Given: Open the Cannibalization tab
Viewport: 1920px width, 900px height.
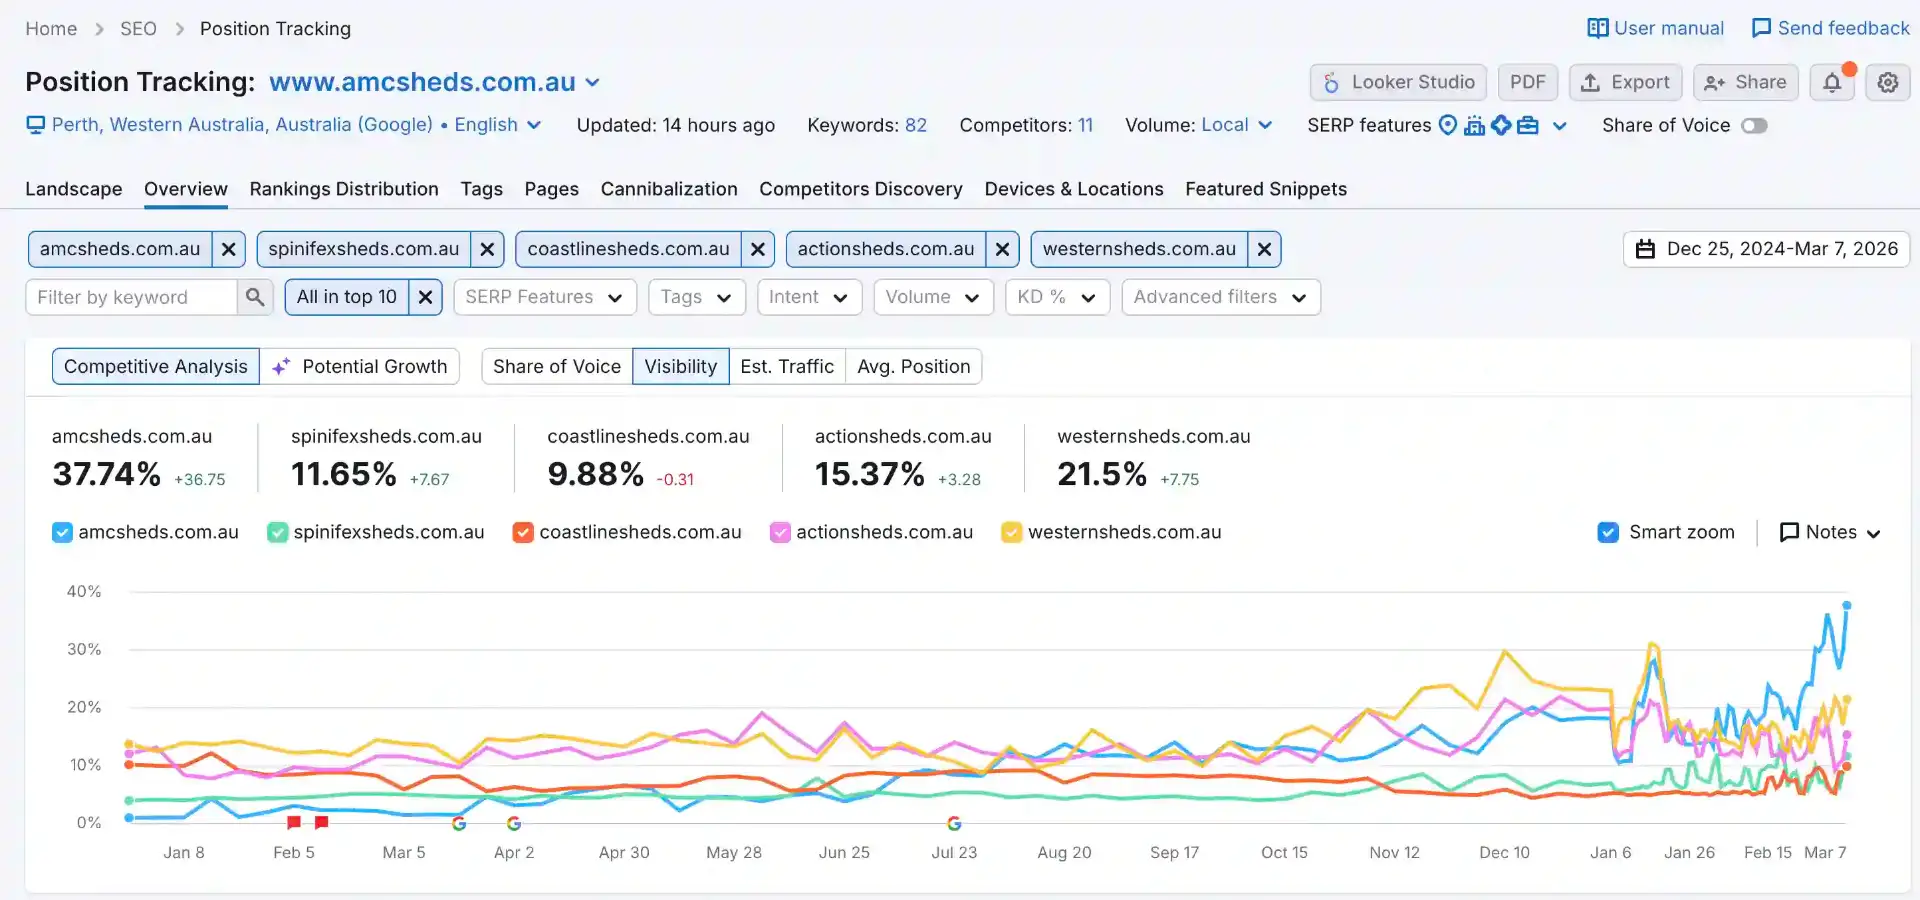Looking at the screenshot, I should [669, 189].
